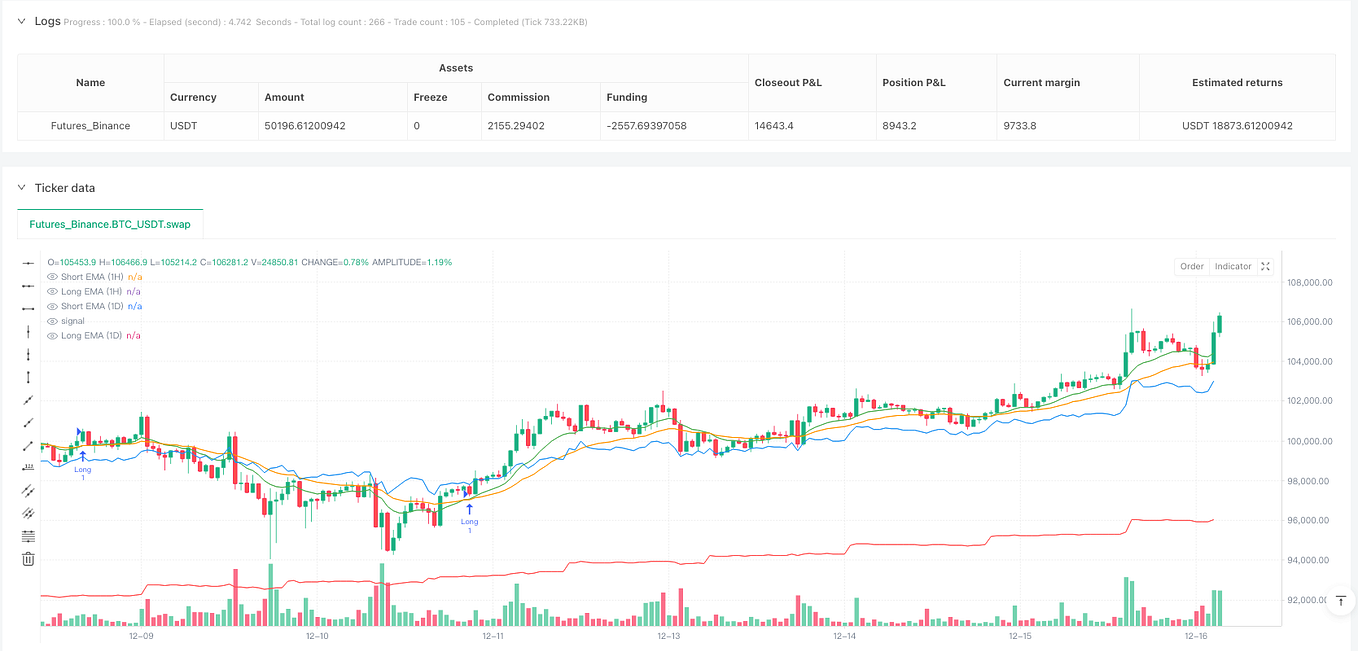1358x651 pixels.
Task: Hide the Long EMA (1D) indicator line
Action: coord(51,335)
